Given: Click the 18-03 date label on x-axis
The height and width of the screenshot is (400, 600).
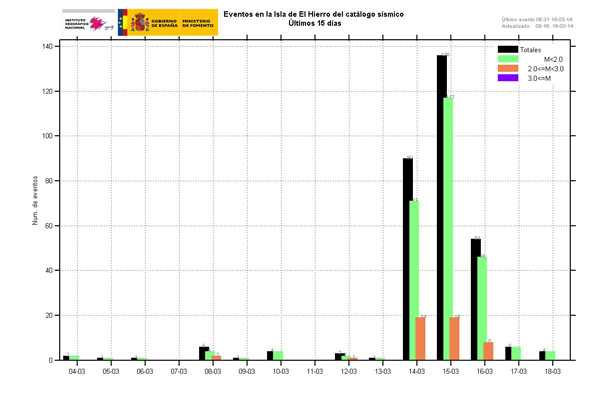Looking at the screenshot, I should (553, 370).
